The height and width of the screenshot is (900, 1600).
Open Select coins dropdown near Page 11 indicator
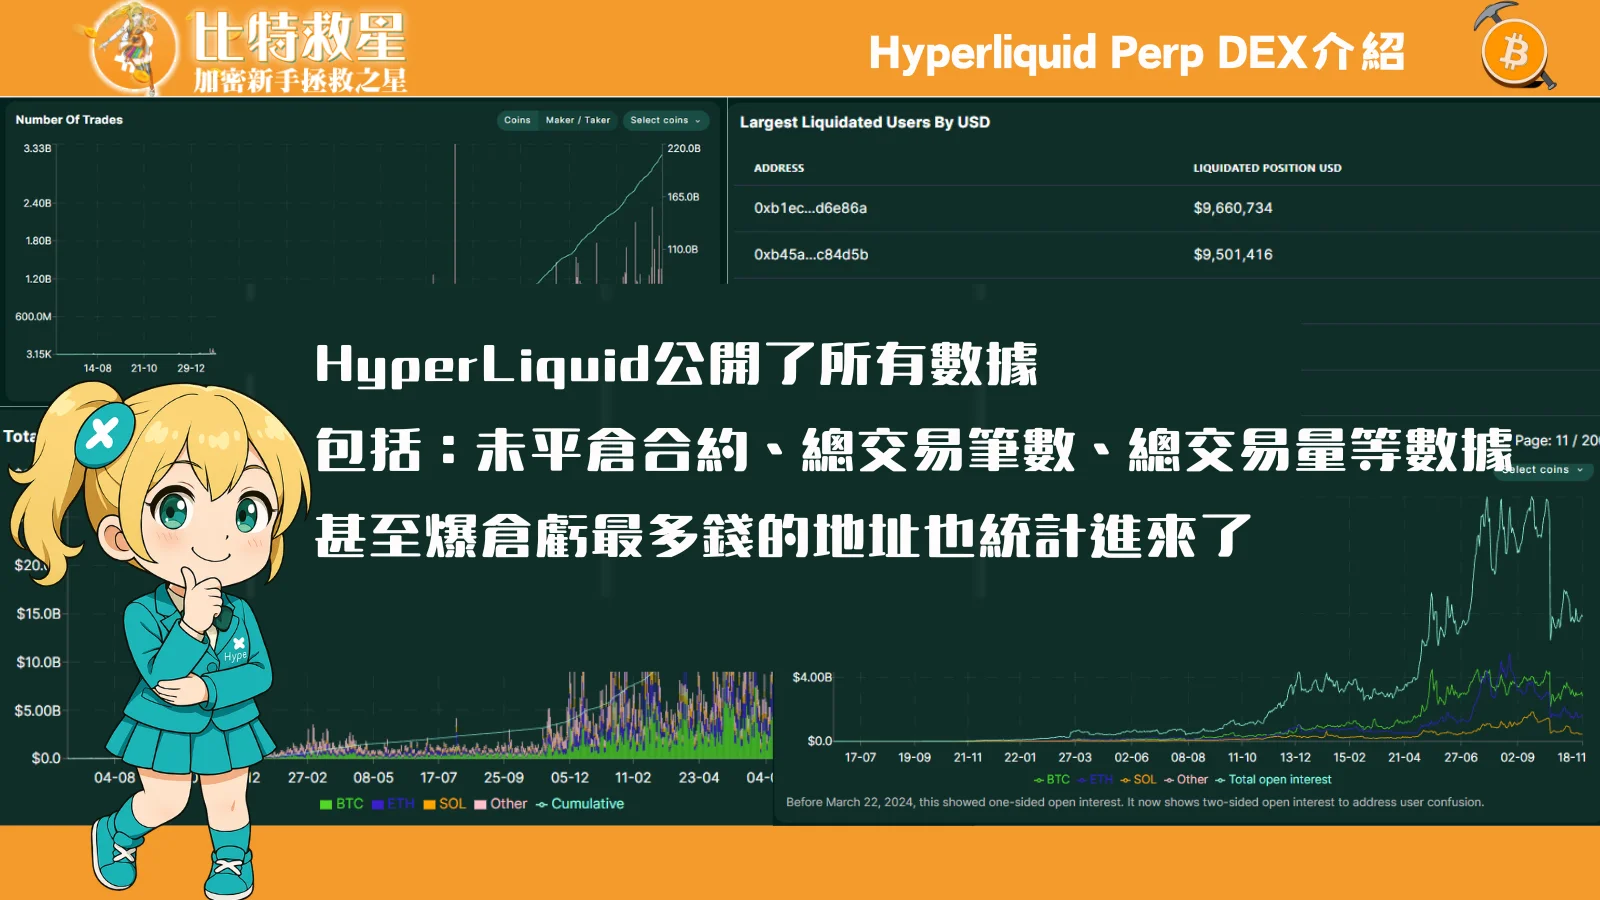coord(1535,470)
